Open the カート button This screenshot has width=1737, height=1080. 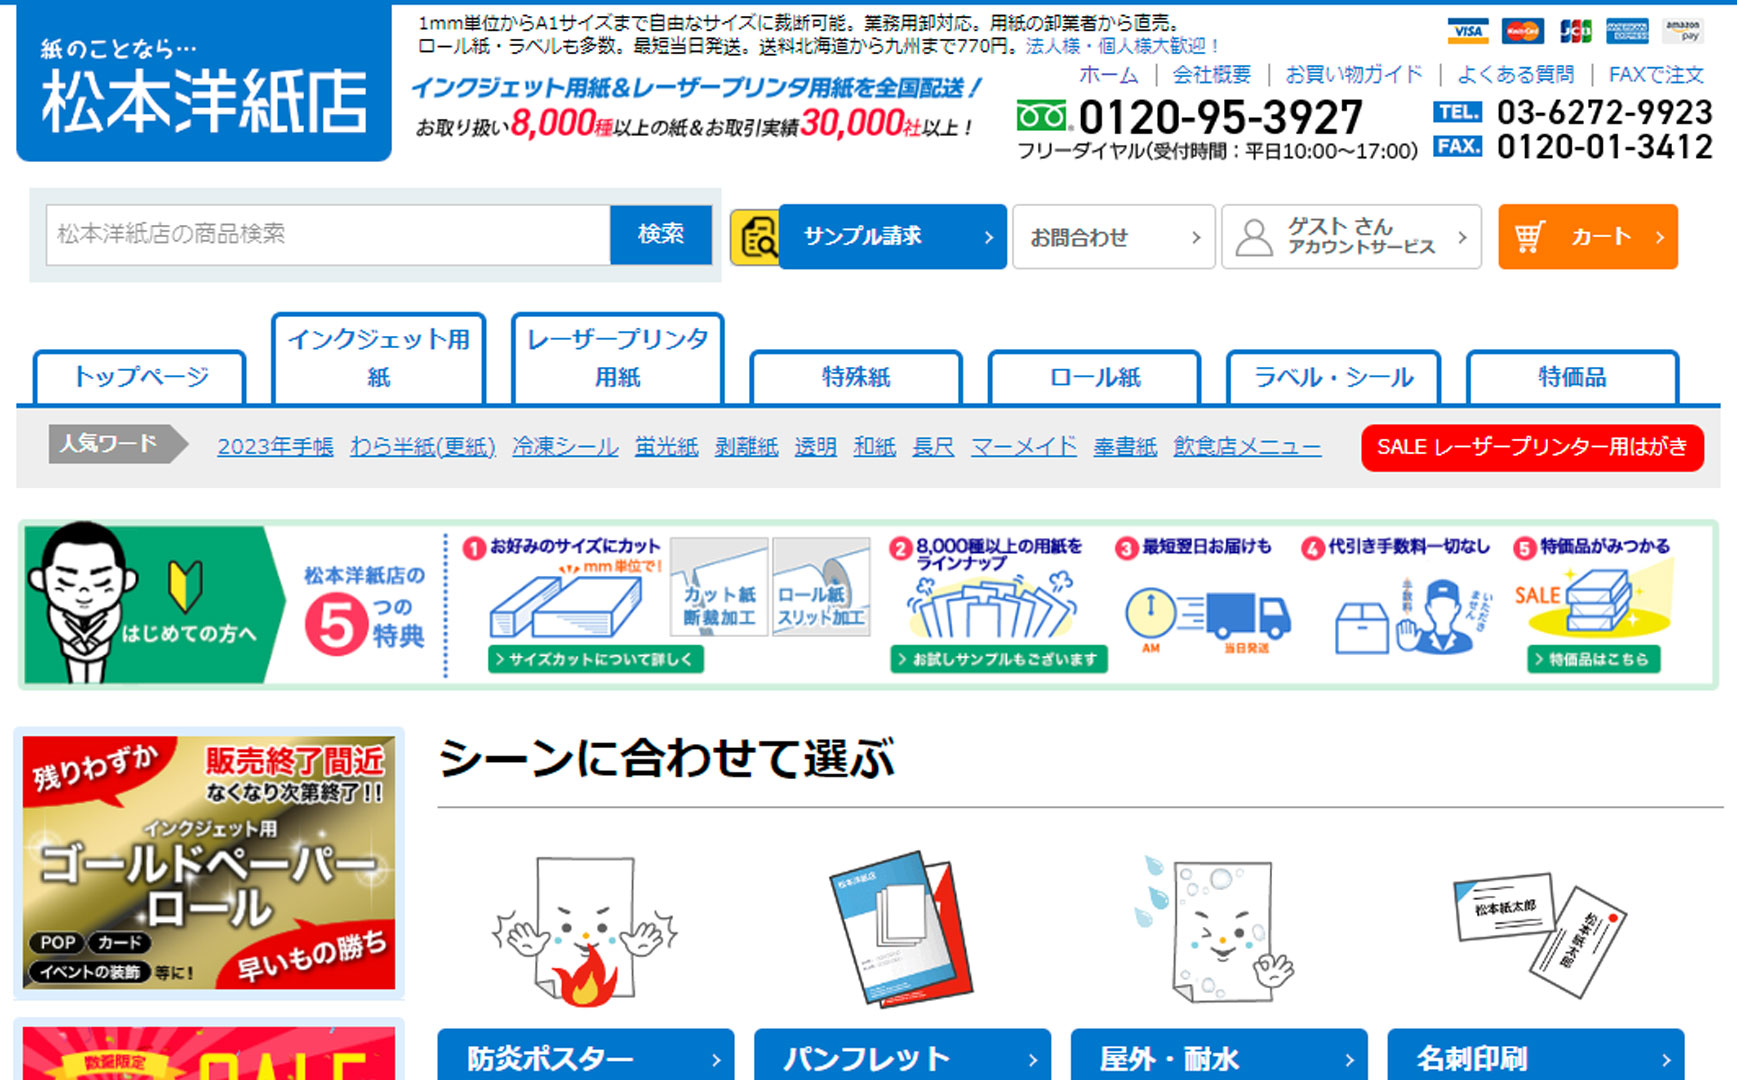point(1588,237)
